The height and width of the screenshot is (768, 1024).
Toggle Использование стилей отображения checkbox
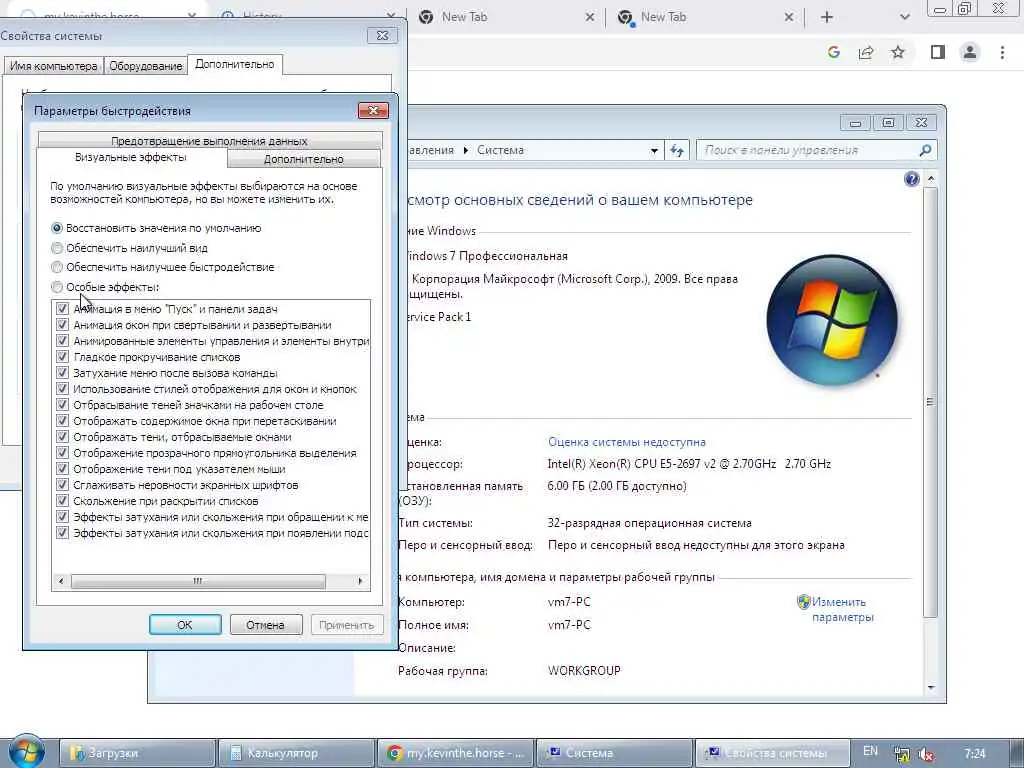tap(62, 389)
